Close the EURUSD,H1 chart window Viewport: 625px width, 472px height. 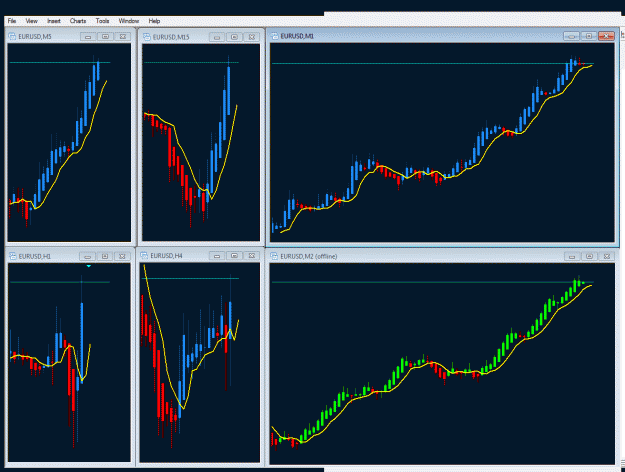click(122, 256)
